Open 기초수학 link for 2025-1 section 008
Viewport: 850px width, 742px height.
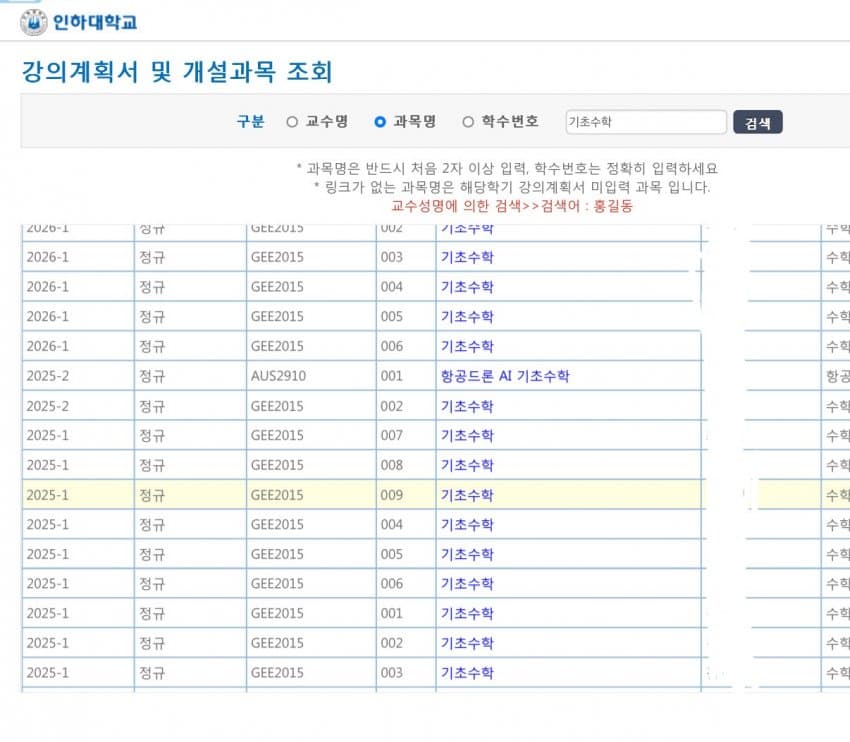point(467,465)
